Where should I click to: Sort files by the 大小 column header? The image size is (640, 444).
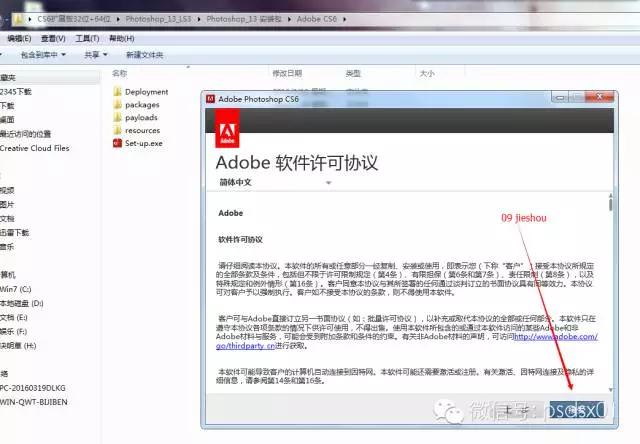(x=427, y=73)
